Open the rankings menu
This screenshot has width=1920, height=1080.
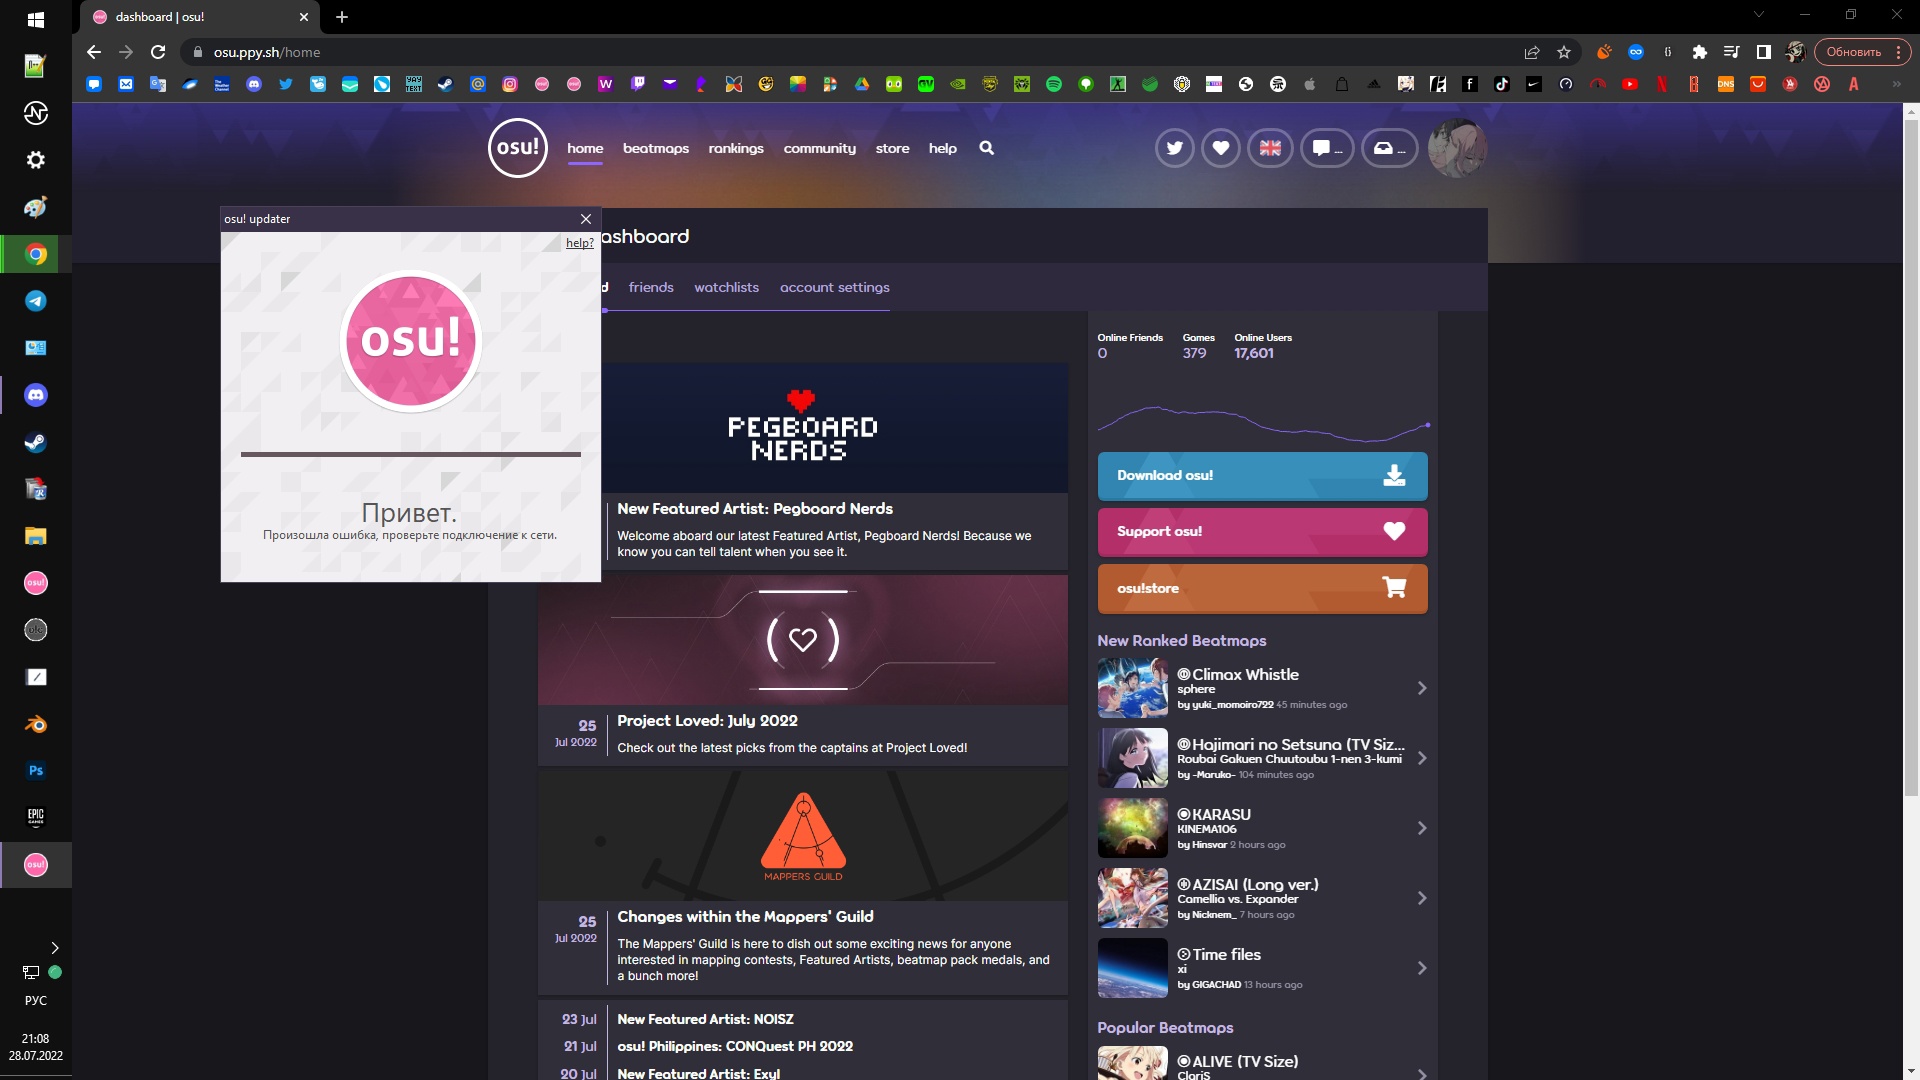pyautogui.click(x=736, y=148)
